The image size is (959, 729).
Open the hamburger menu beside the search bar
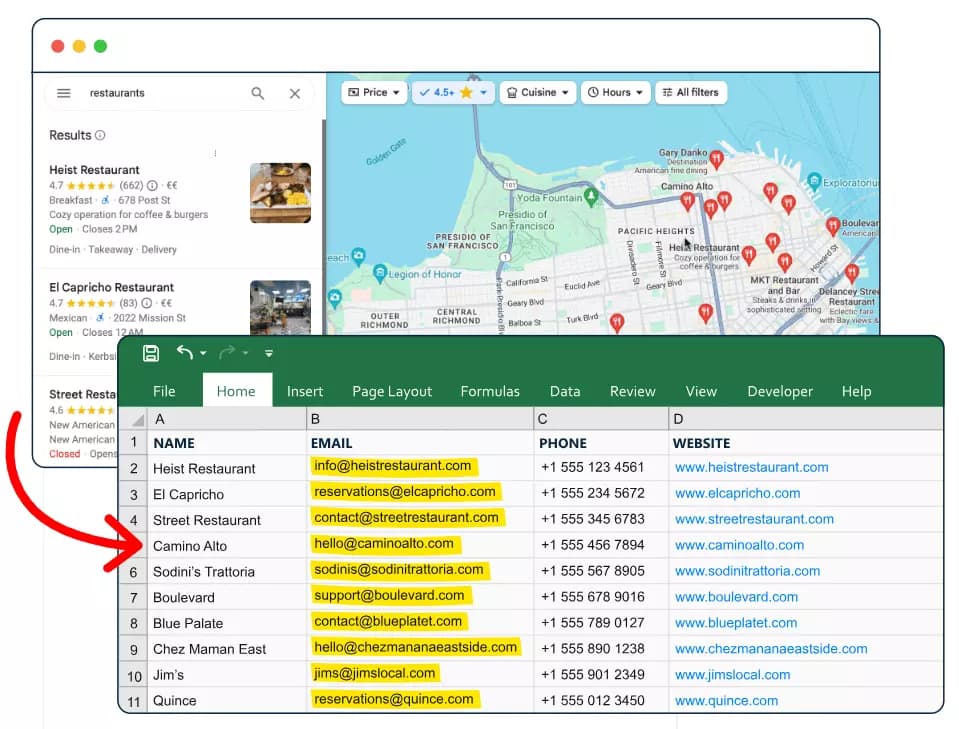click(64, 92)
